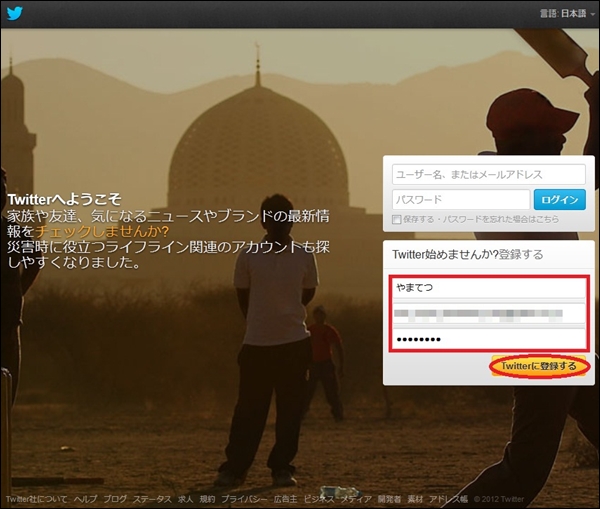
Task: Open the 素材 footer link
Action: tap(415, 499)
